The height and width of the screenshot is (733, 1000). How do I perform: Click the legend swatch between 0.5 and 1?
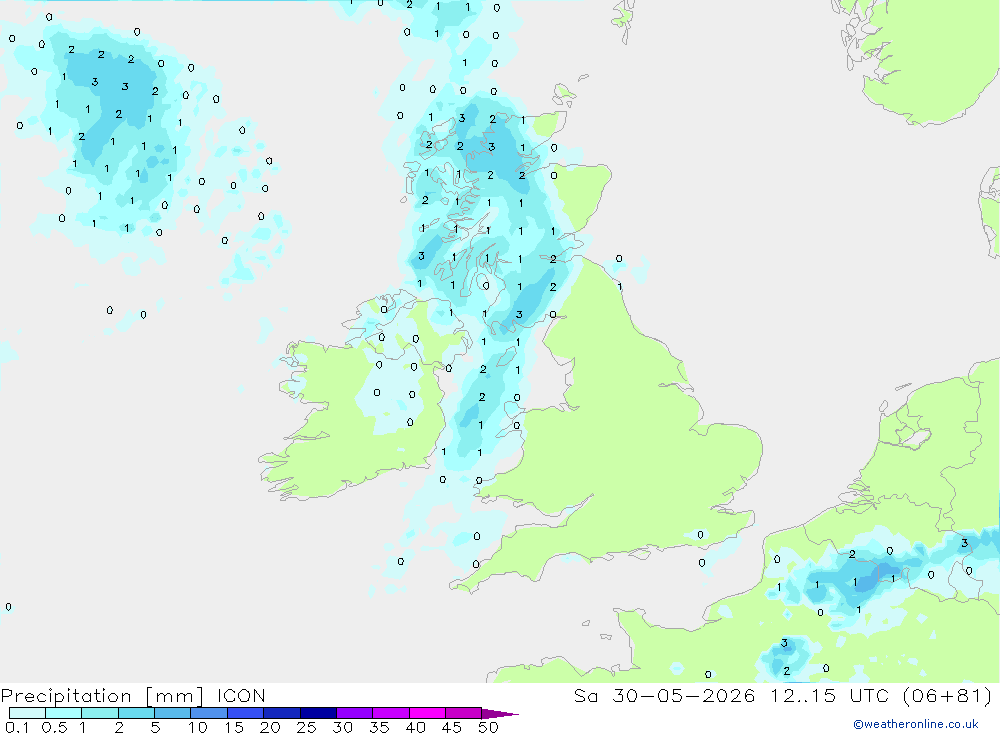64,713
